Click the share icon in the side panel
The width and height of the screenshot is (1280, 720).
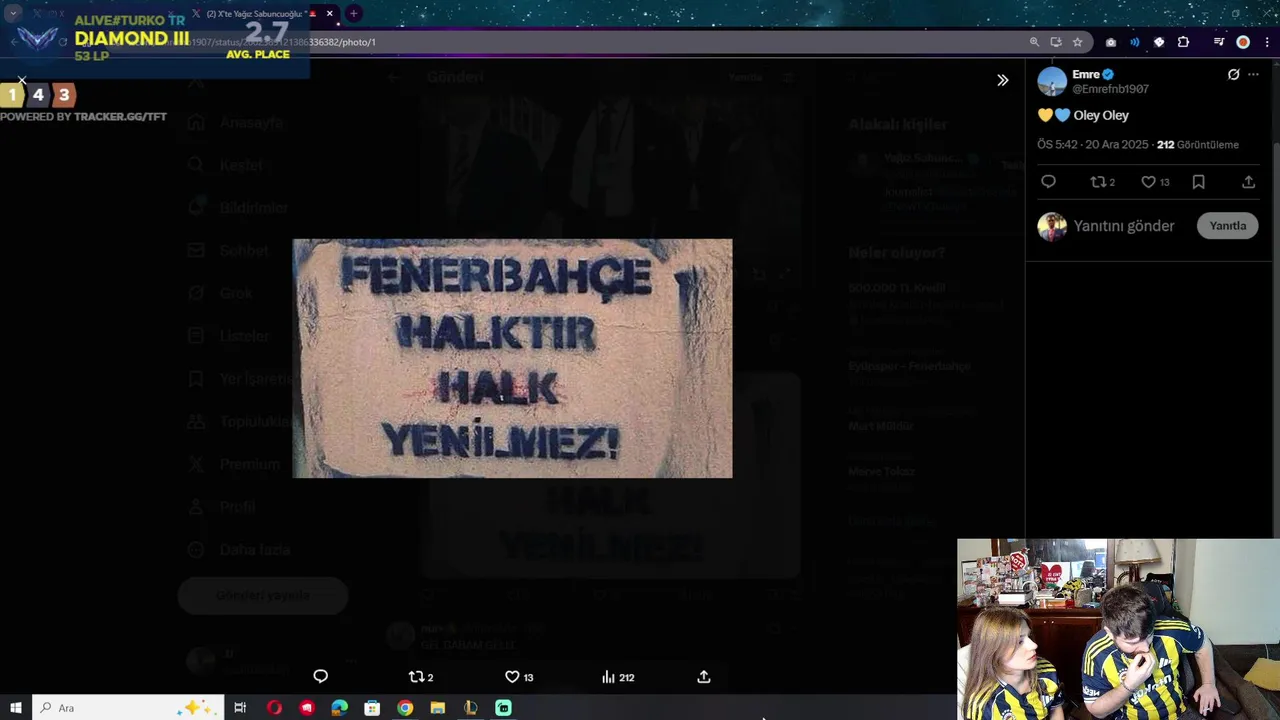point(1248,182)
